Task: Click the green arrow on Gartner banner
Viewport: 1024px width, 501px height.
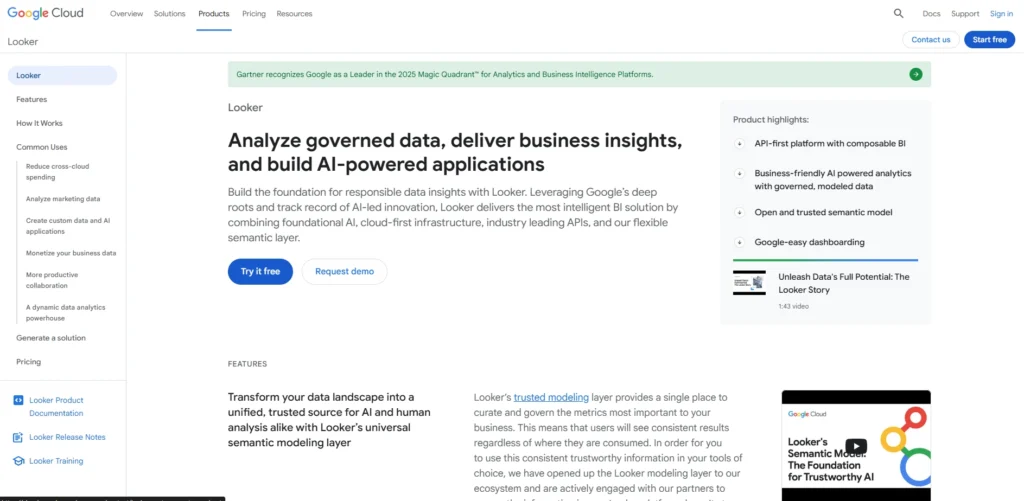Action: click(916, 74)
